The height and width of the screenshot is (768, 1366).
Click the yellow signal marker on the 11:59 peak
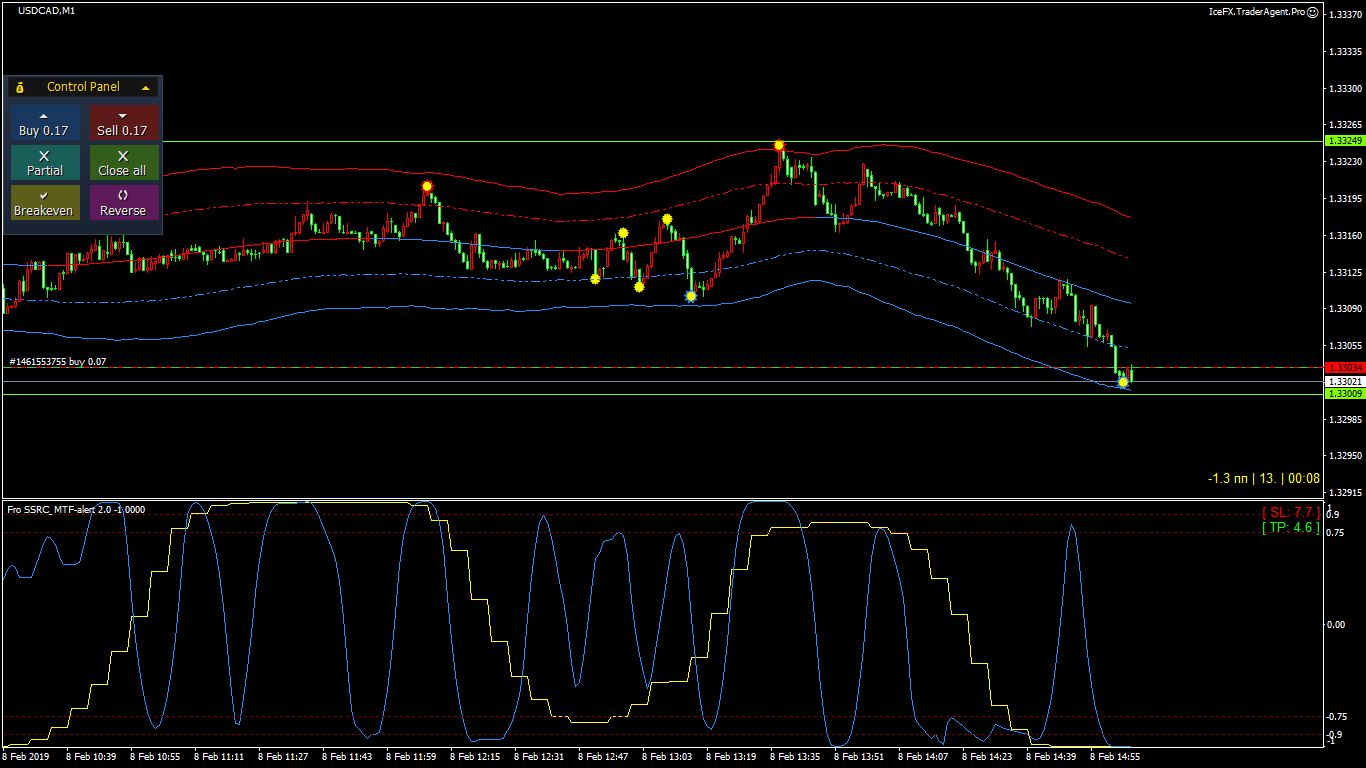click(427, 187)
